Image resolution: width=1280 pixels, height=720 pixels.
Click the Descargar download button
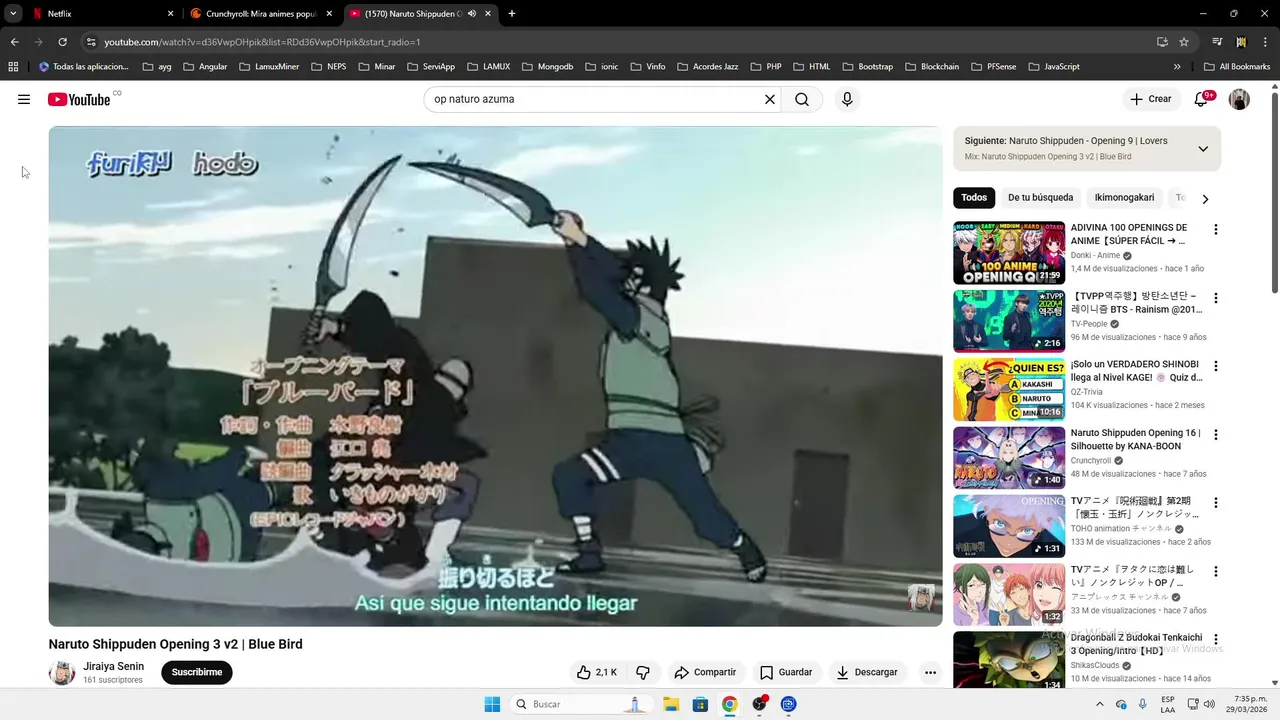click(867, 672)
